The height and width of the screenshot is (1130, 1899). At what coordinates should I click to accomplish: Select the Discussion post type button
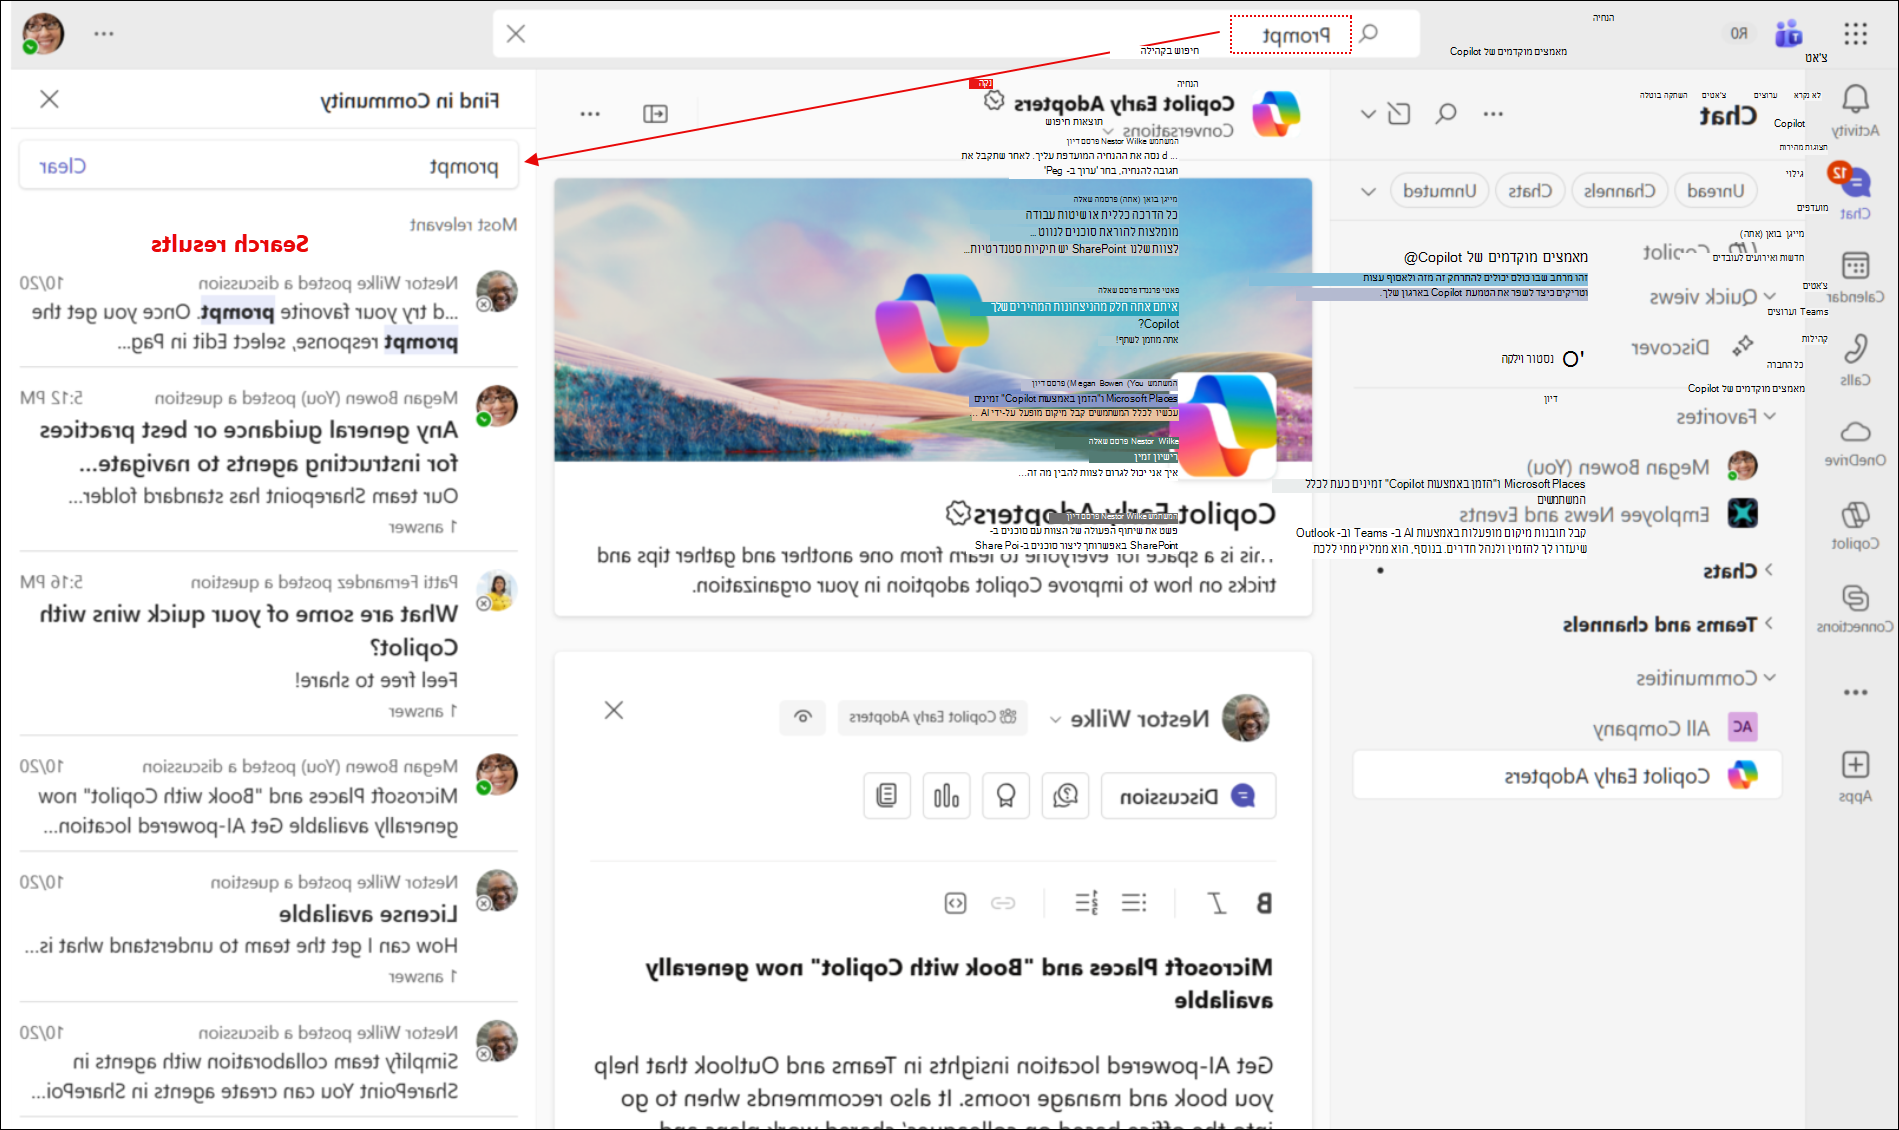coord(1188,796)
